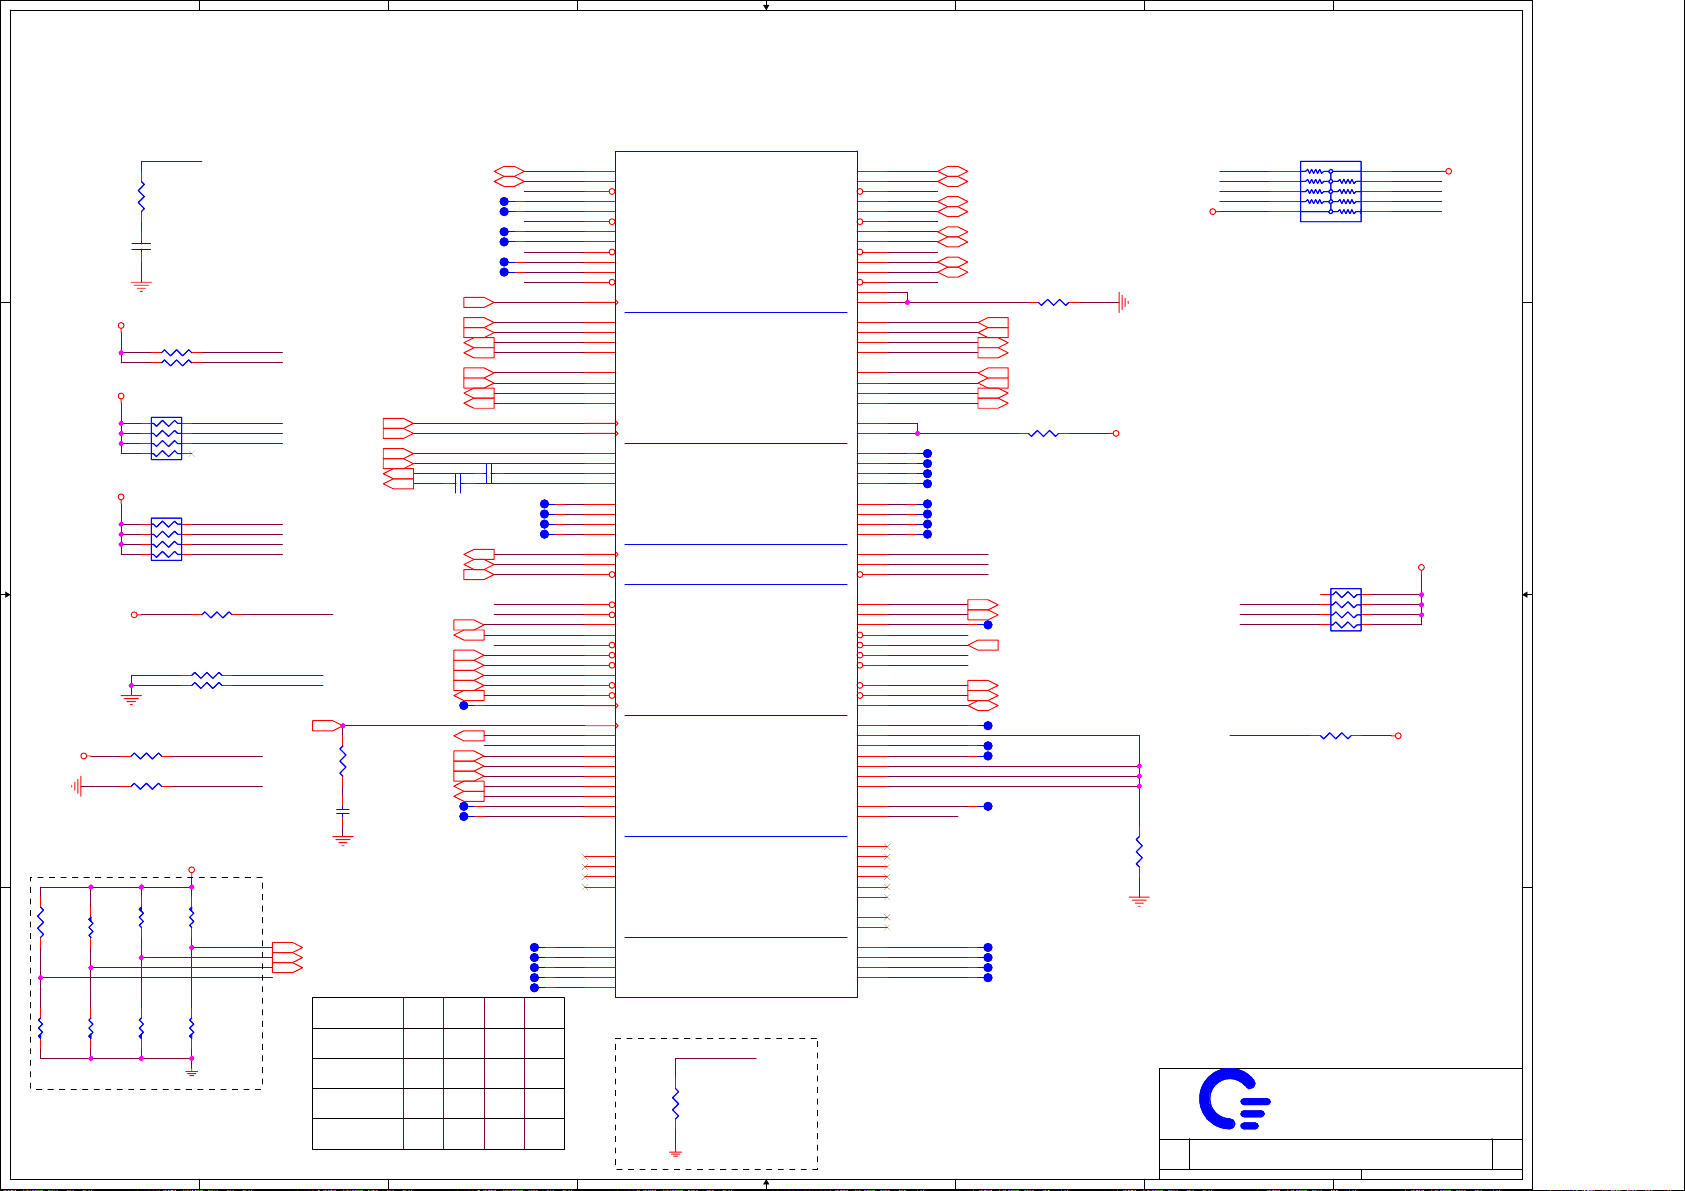Select the vertical resistor above the right-side ground symbol
Viewport: 1685px width, 1191px height.
[x=1139, y=852]
